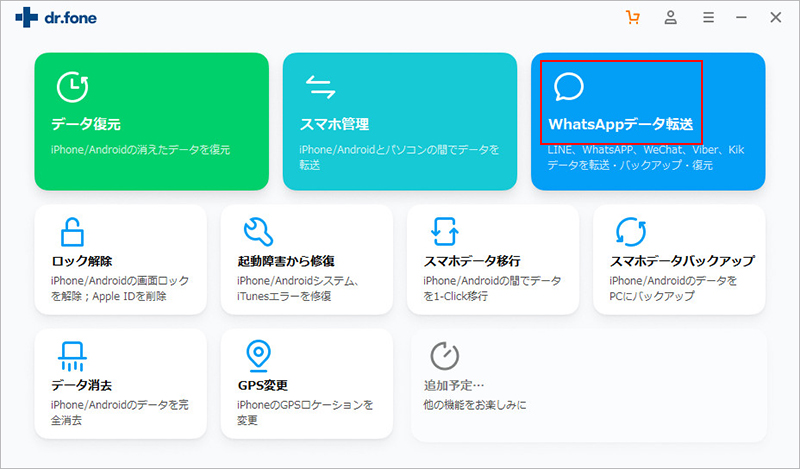800x469 pixels.
Task: Open the スマホ管理 heading
Action: point(334,124)
